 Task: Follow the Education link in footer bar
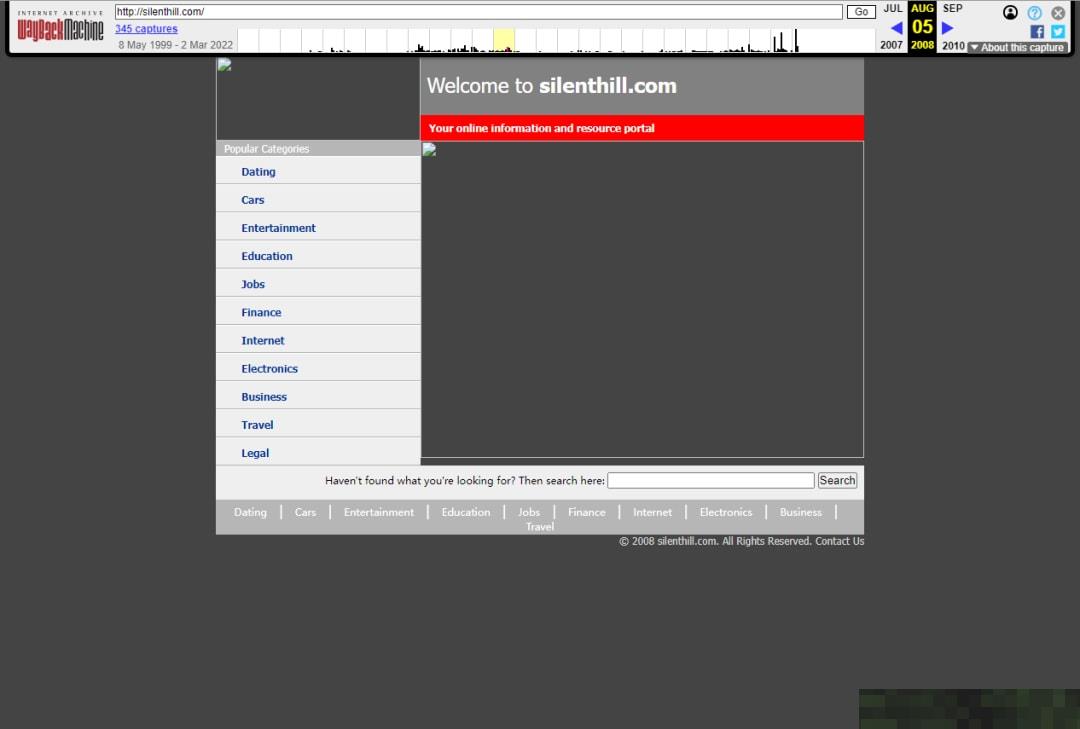466,512
